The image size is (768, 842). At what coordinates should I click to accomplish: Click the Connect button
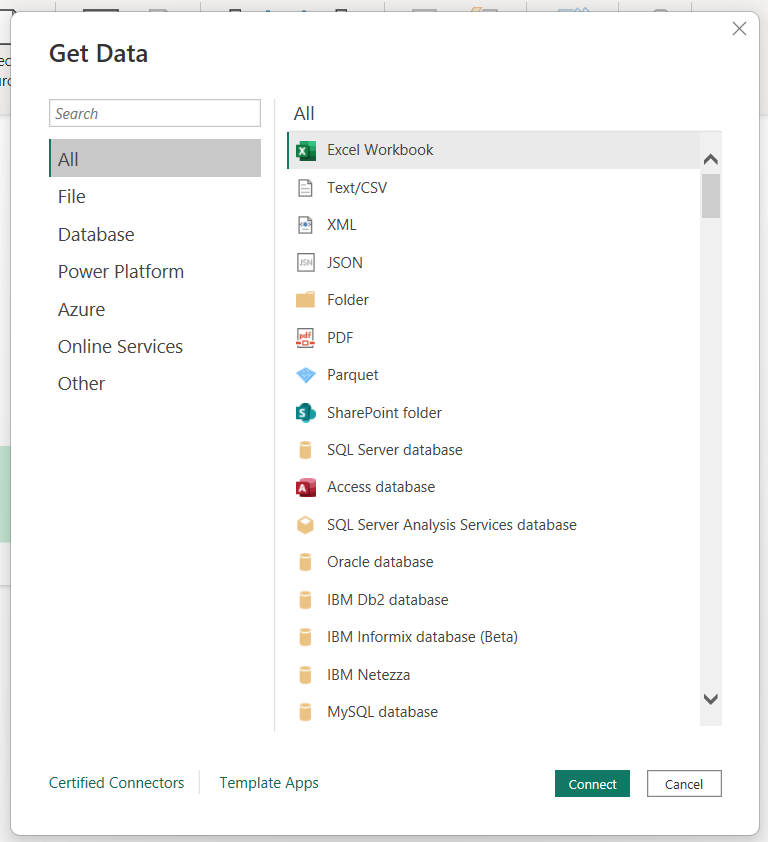point(592,783)
